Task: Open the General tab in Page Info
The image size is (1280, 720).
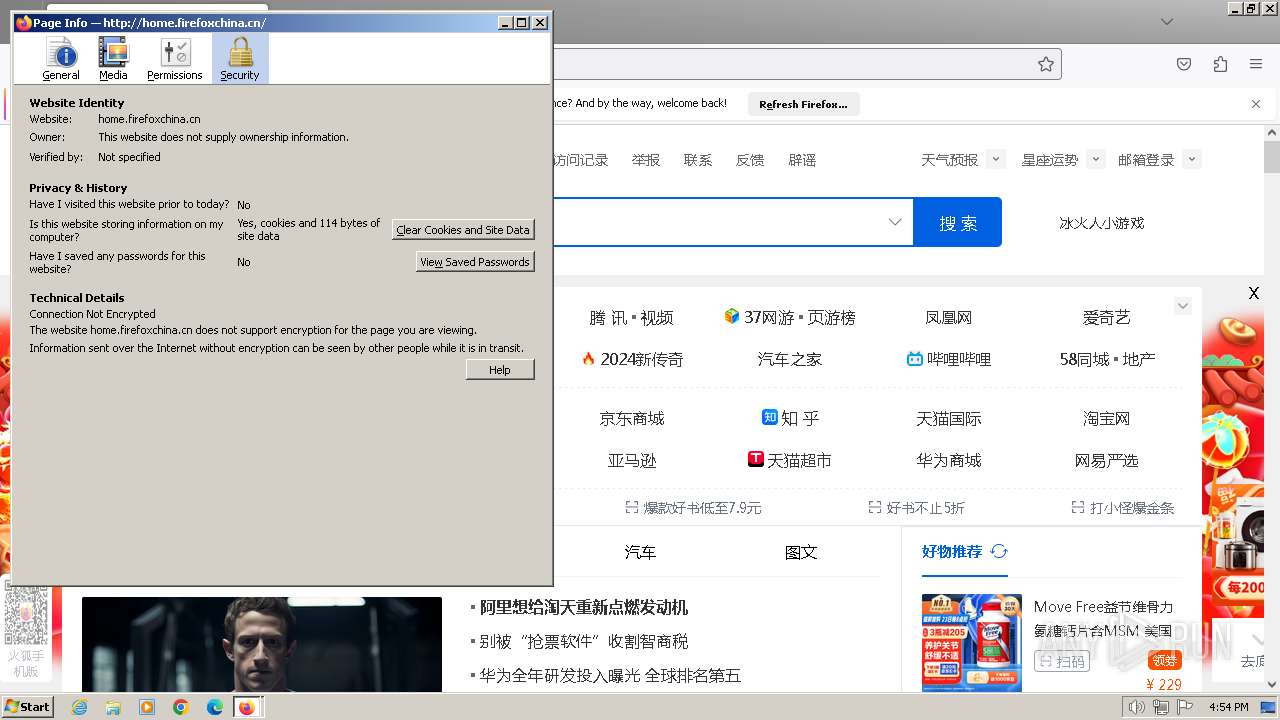Action: [x=61, y=59]
